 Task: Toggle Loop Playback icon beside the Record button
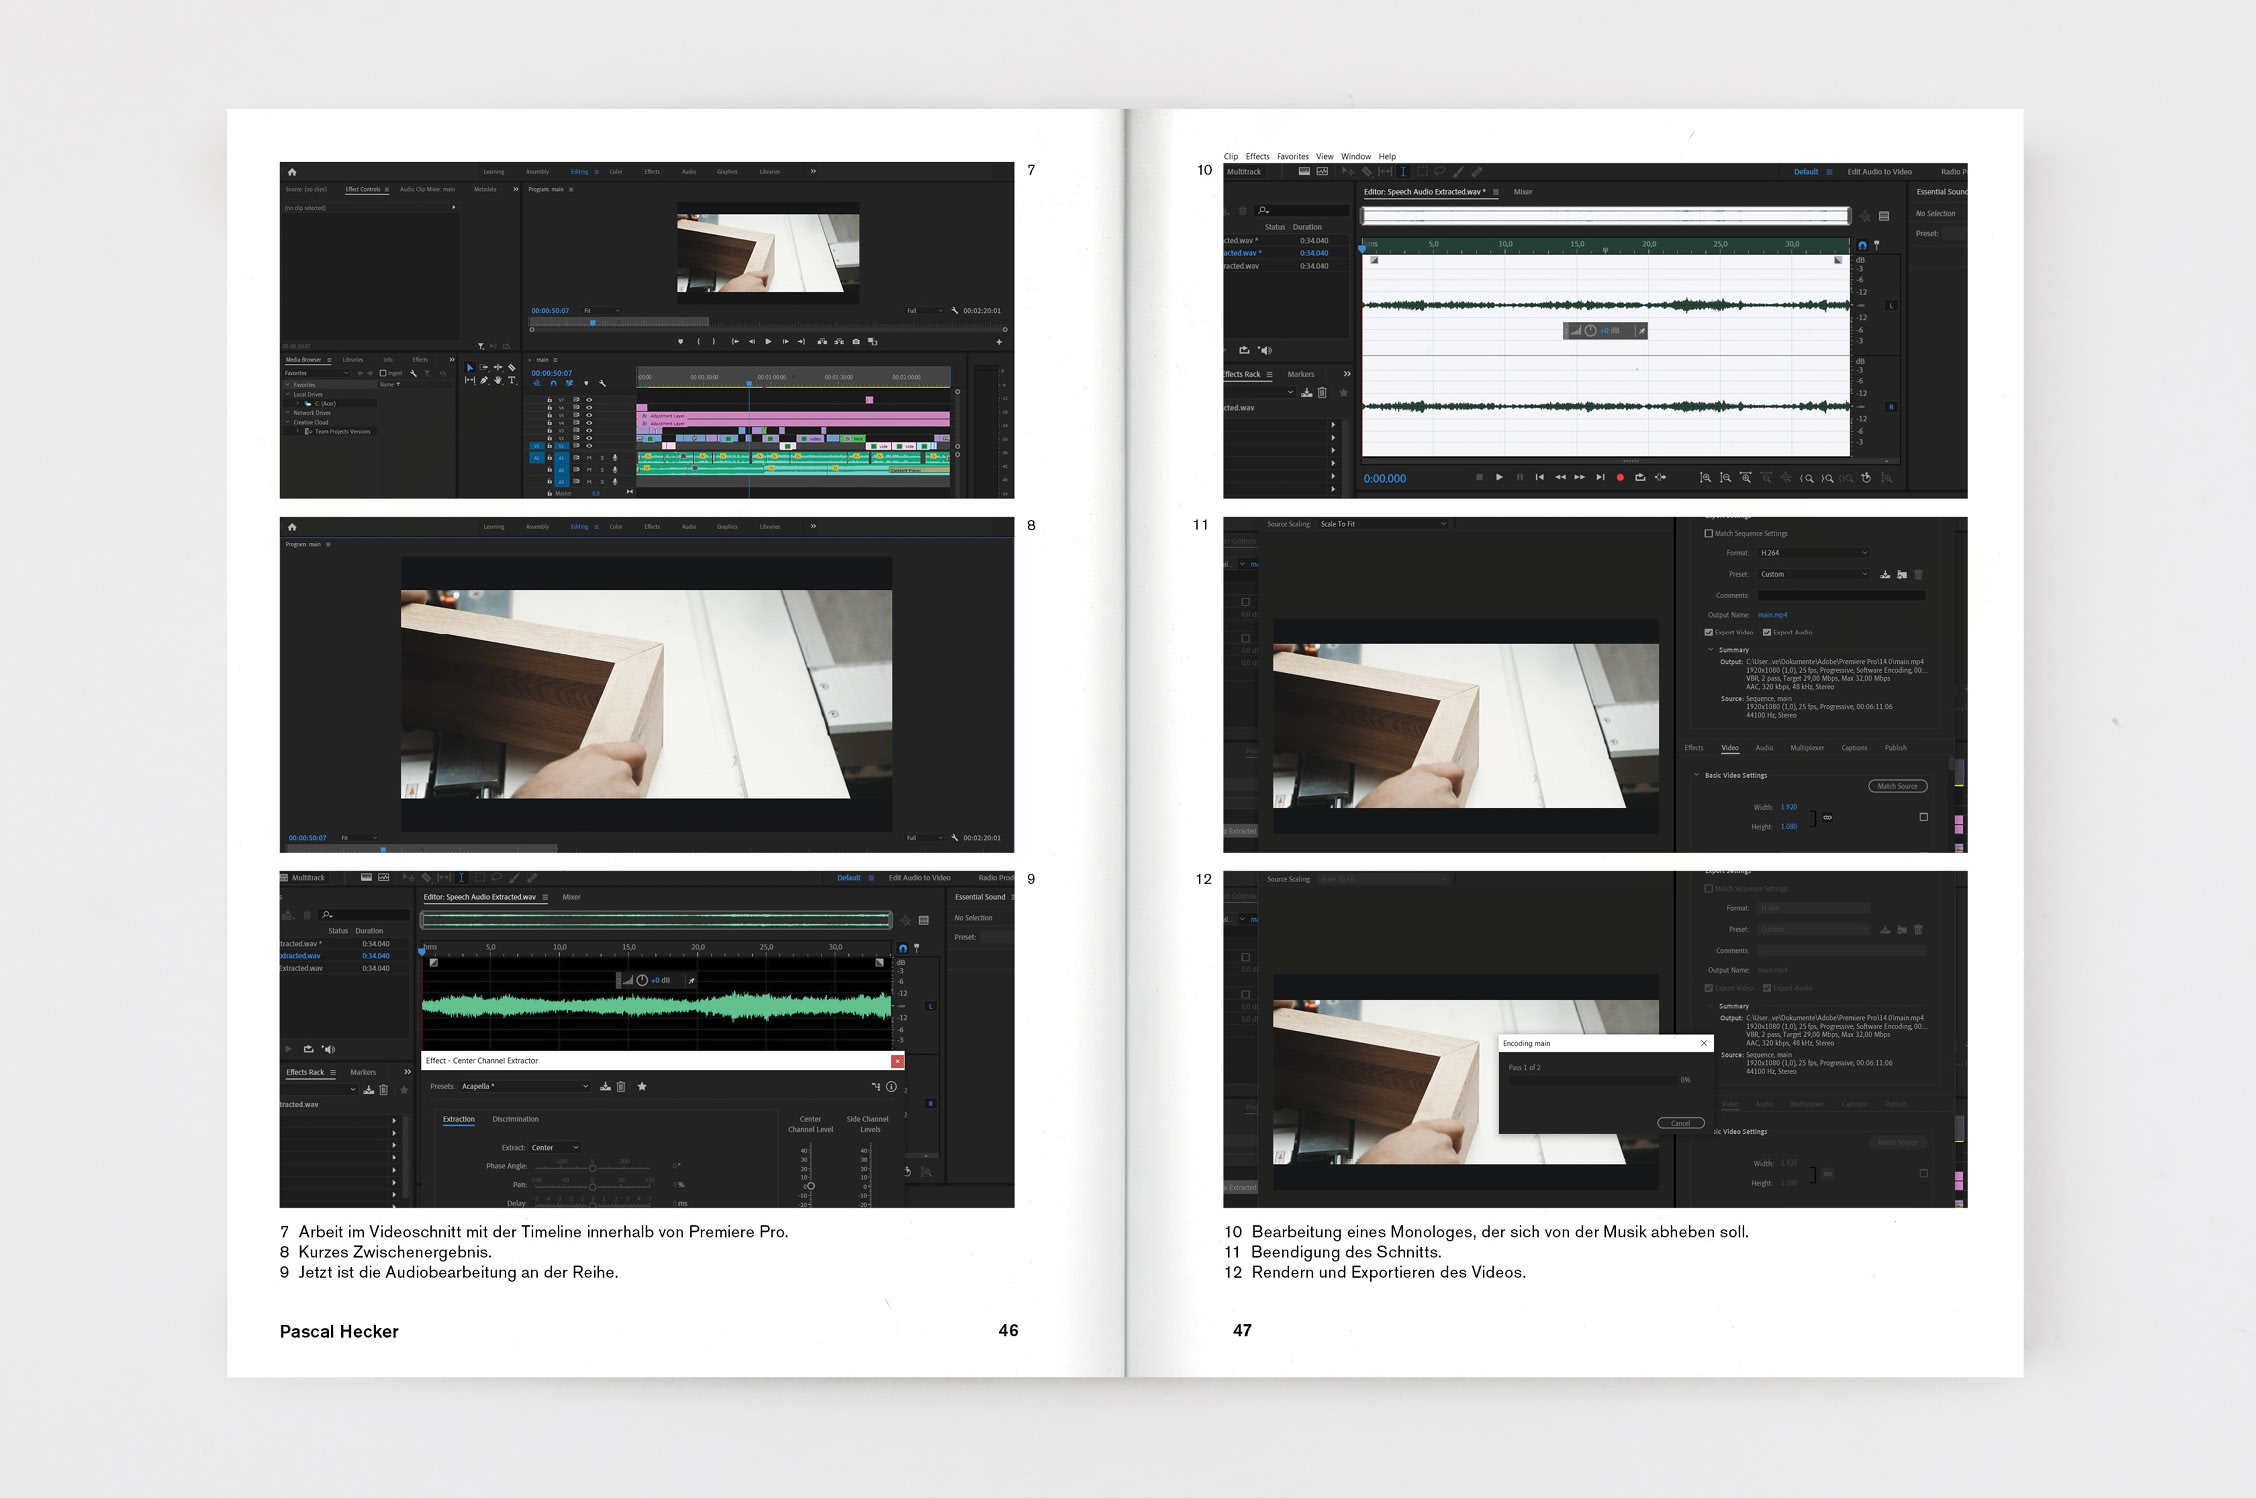coord(1640,478)
